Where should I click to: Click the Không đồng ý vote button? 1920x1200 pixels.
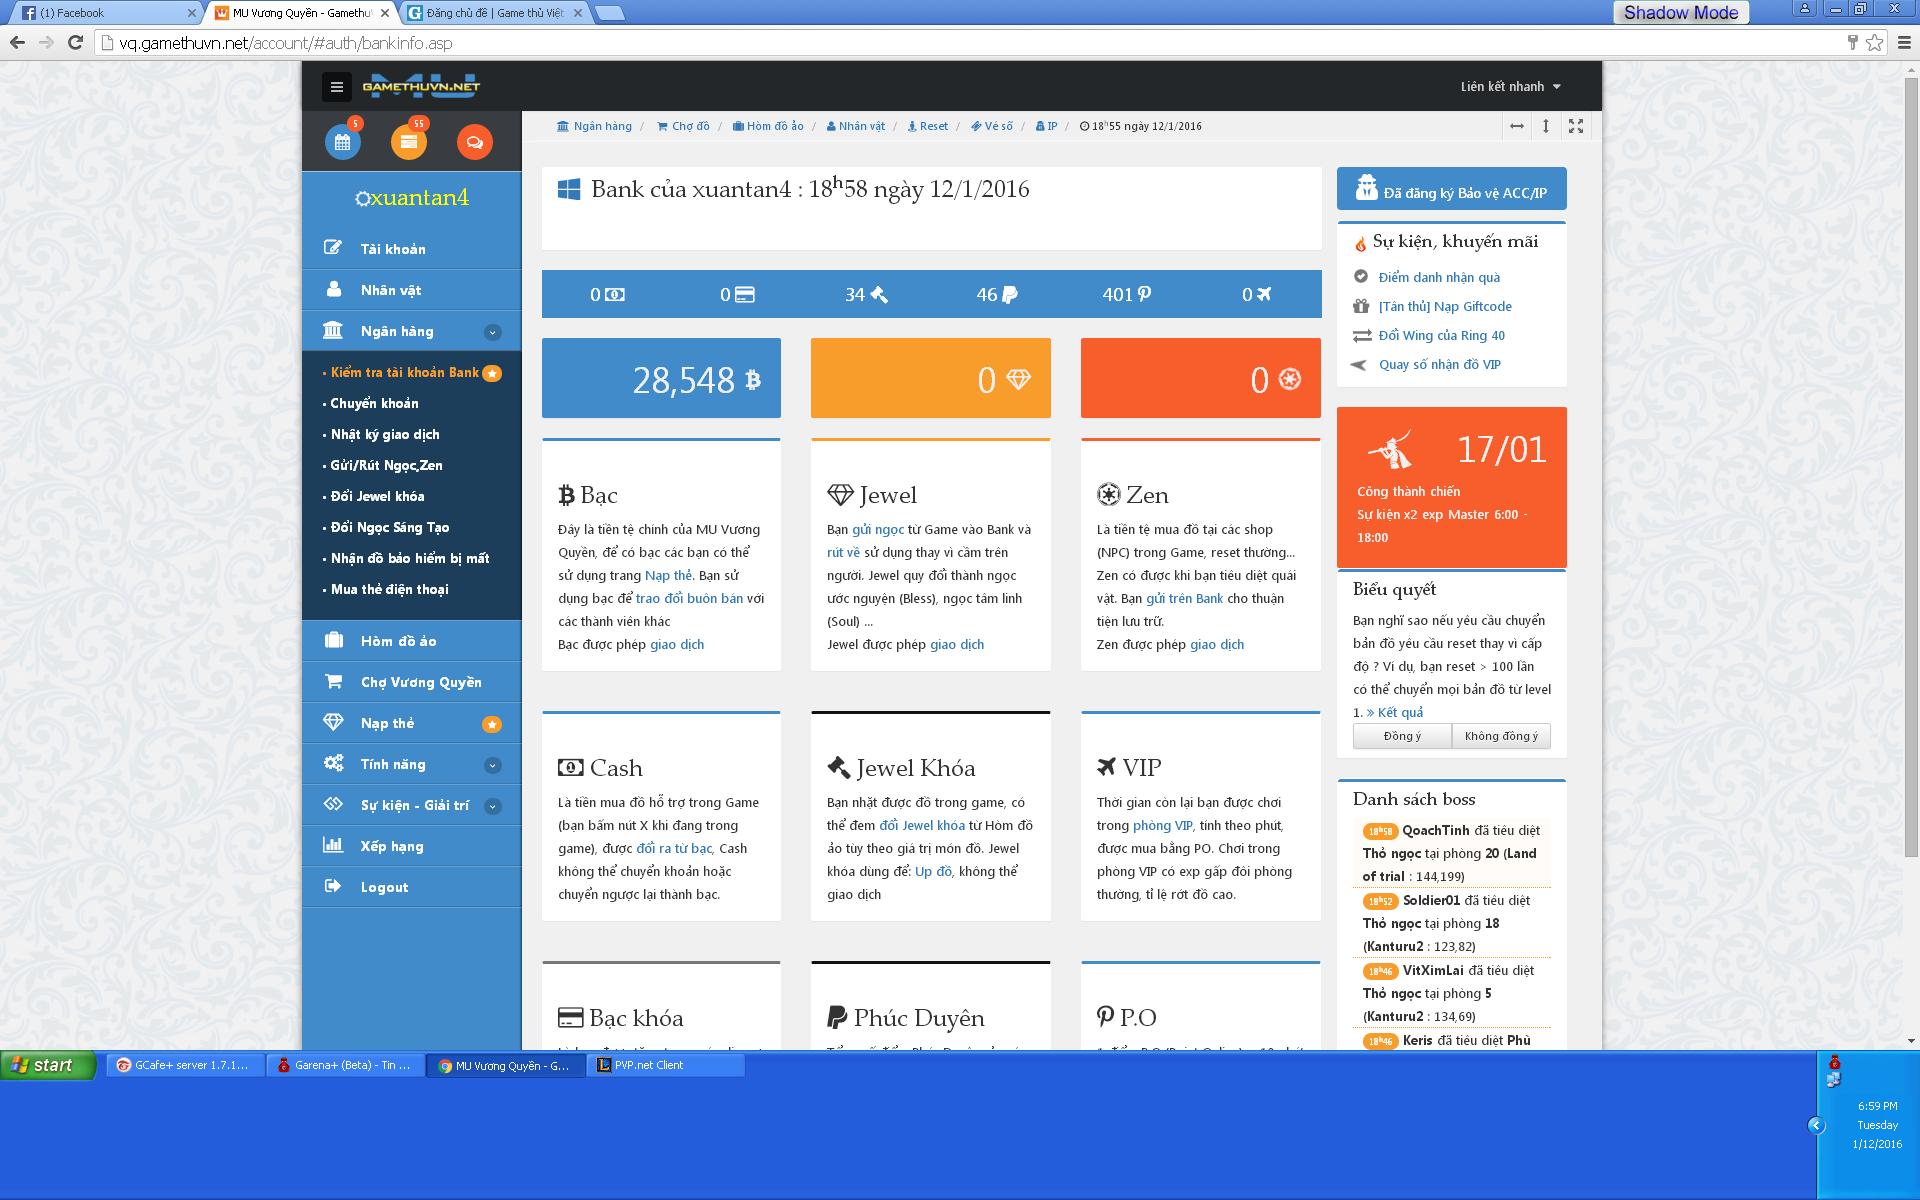pos(1501,736)
